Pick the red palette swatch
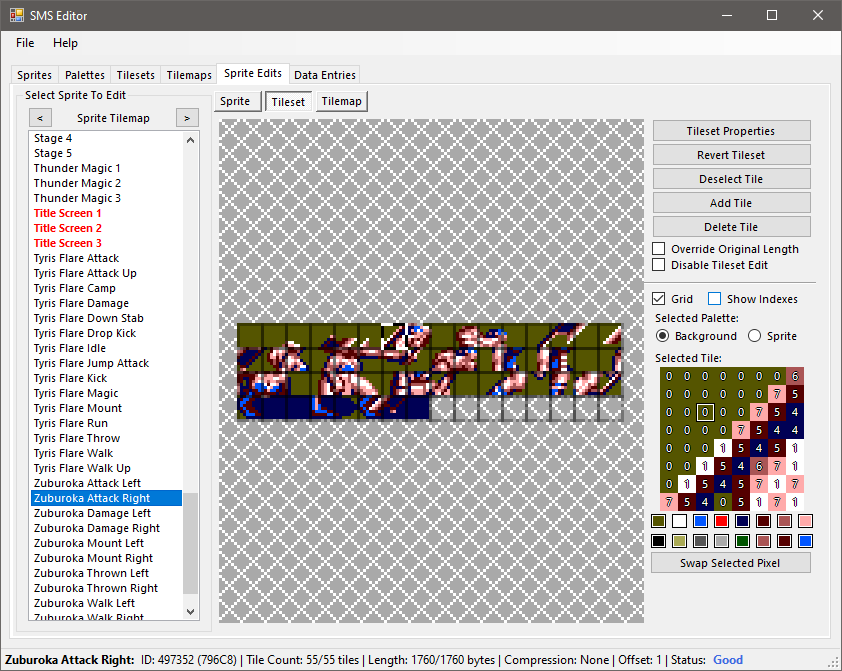The height and width of the screenshot is (671, 842). coord(721,521)
